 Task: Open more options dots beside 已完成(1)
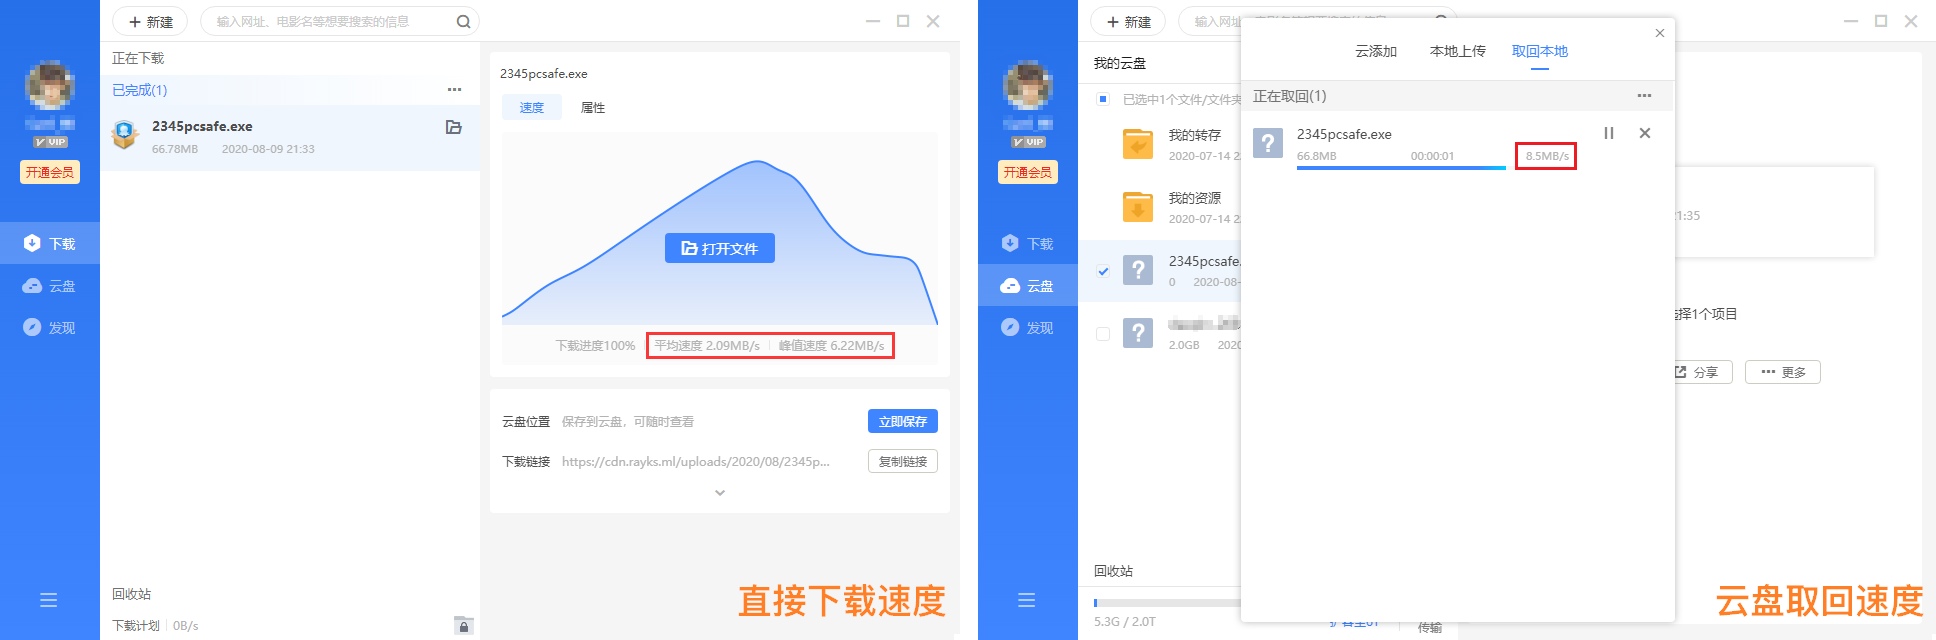[x=454, y=90]
